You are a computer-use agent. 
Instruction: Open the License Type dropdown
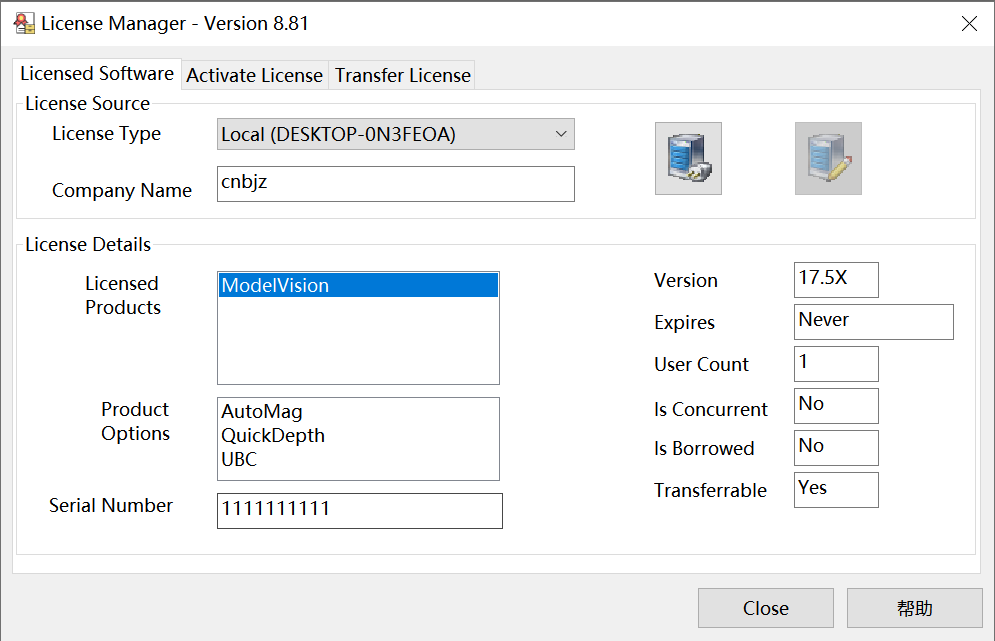tap(395, 134)
